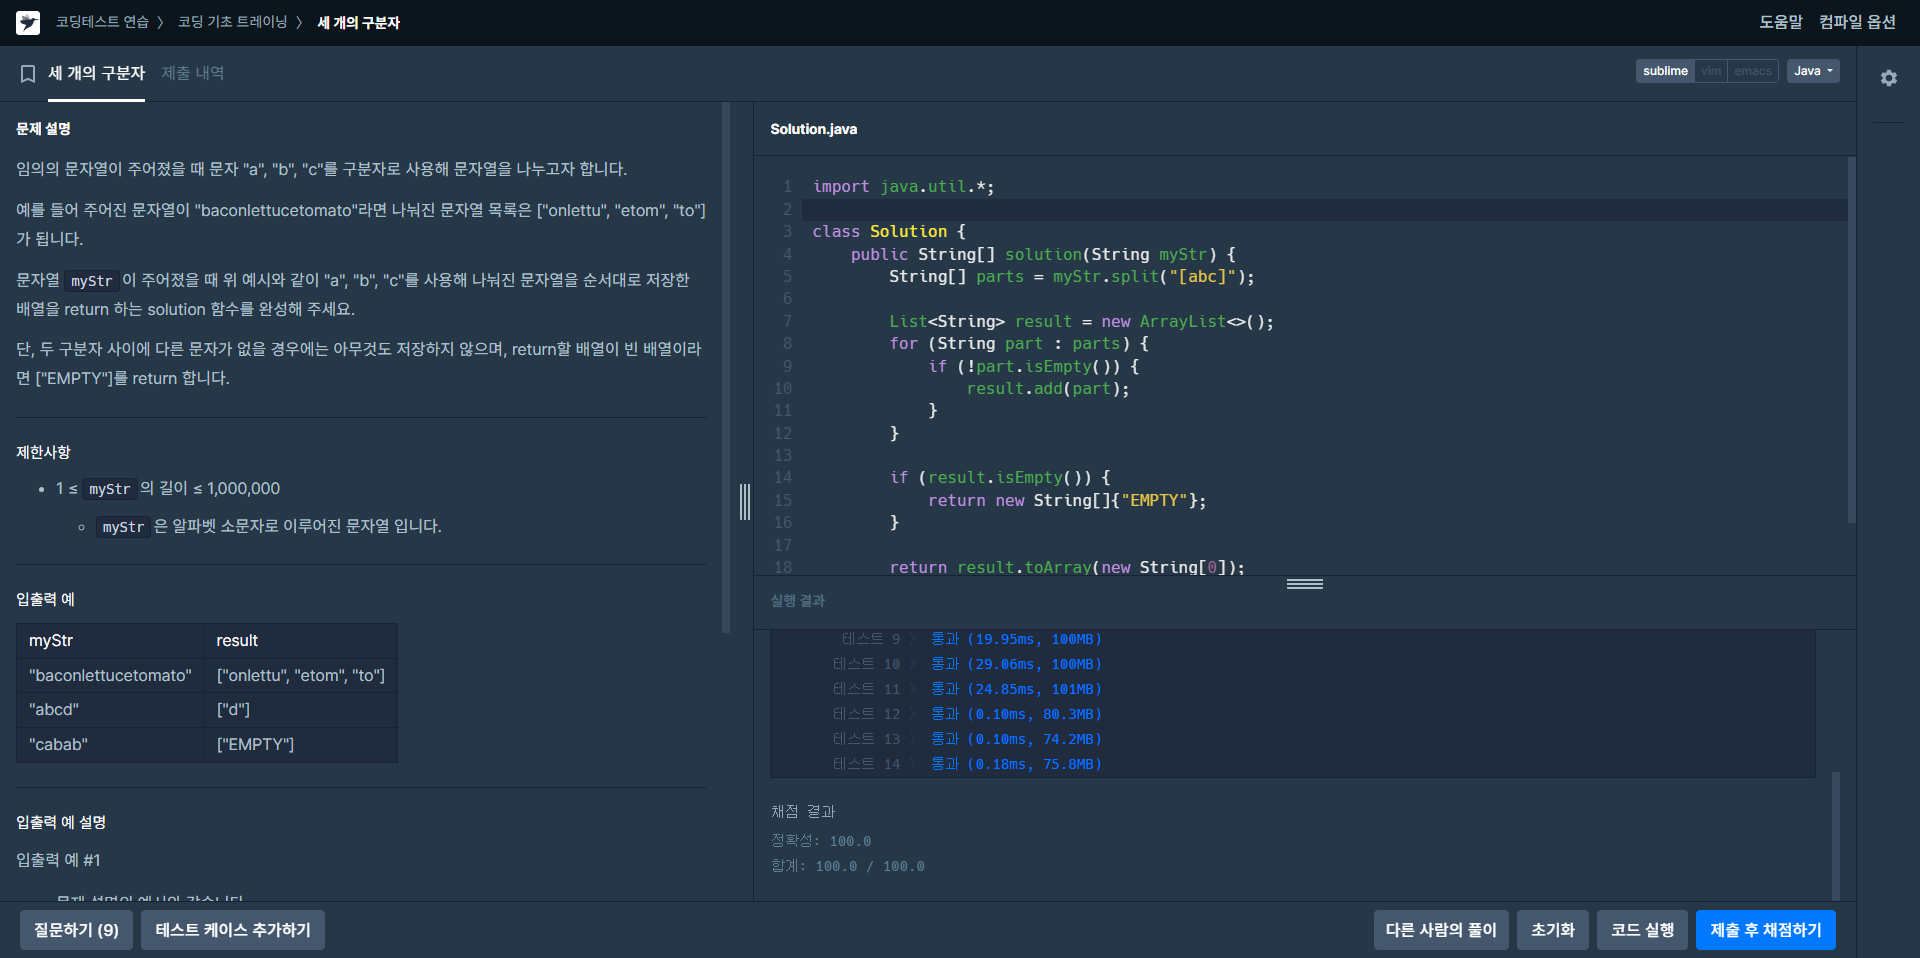Click table cell "cabab"

click(110, 744)
